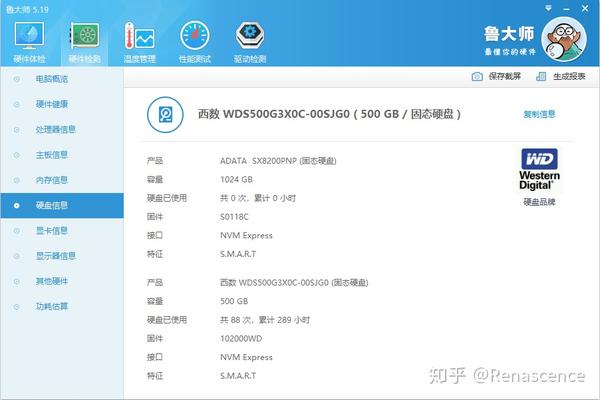
Task: Open the 性能测试 gauge icon
Action: [195, 36]
